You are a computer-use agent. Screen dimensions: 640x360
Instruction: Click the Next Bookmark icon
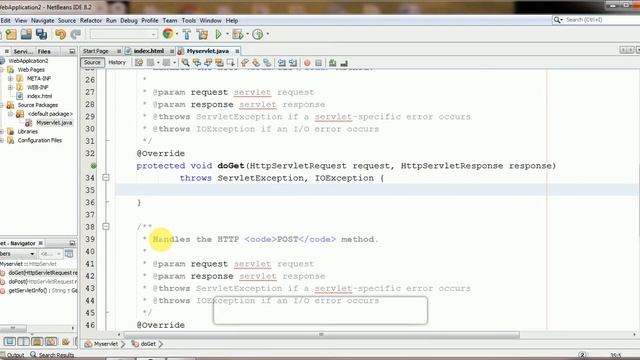pyautogui.click(x=256, y=63)
